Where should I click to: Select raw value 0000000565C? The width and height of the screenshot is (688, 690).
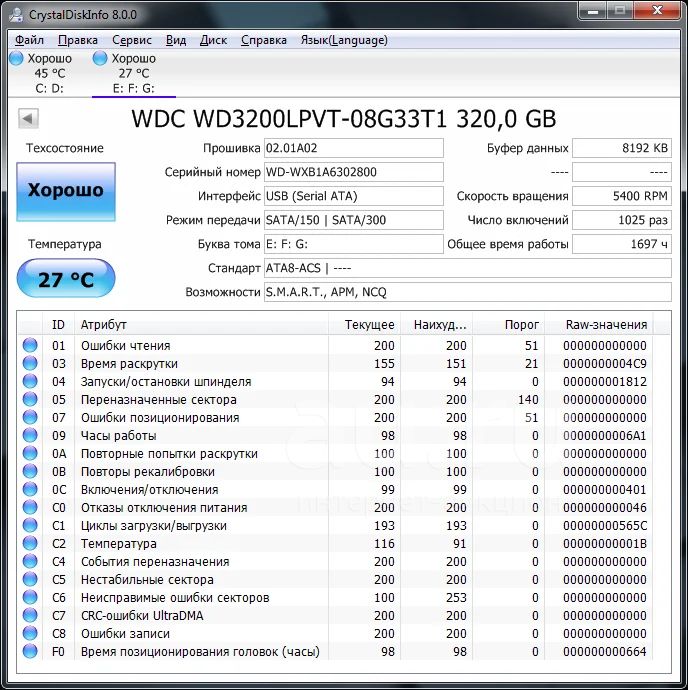[604, 526]
